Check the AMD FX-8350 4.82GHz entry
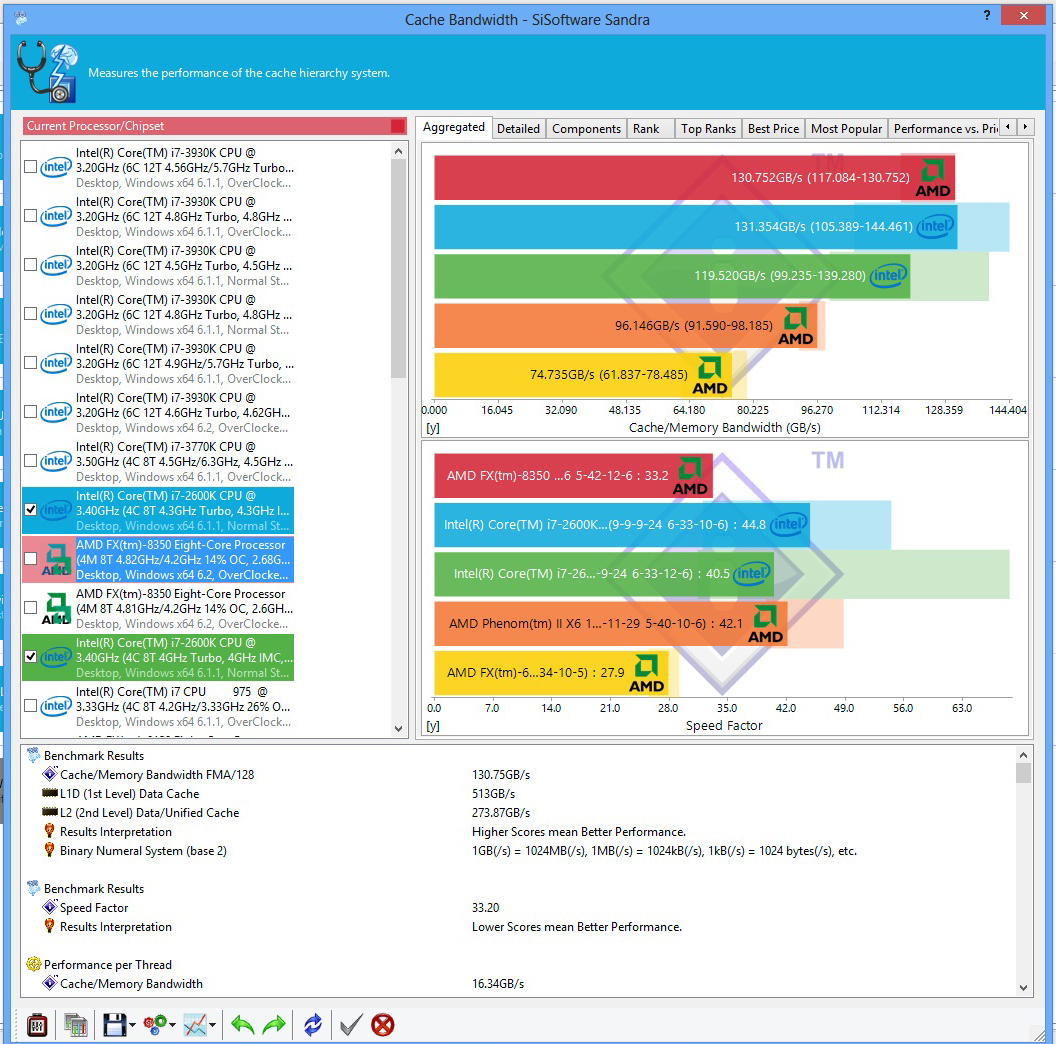1056x1044 pixels. coord(30,559)
